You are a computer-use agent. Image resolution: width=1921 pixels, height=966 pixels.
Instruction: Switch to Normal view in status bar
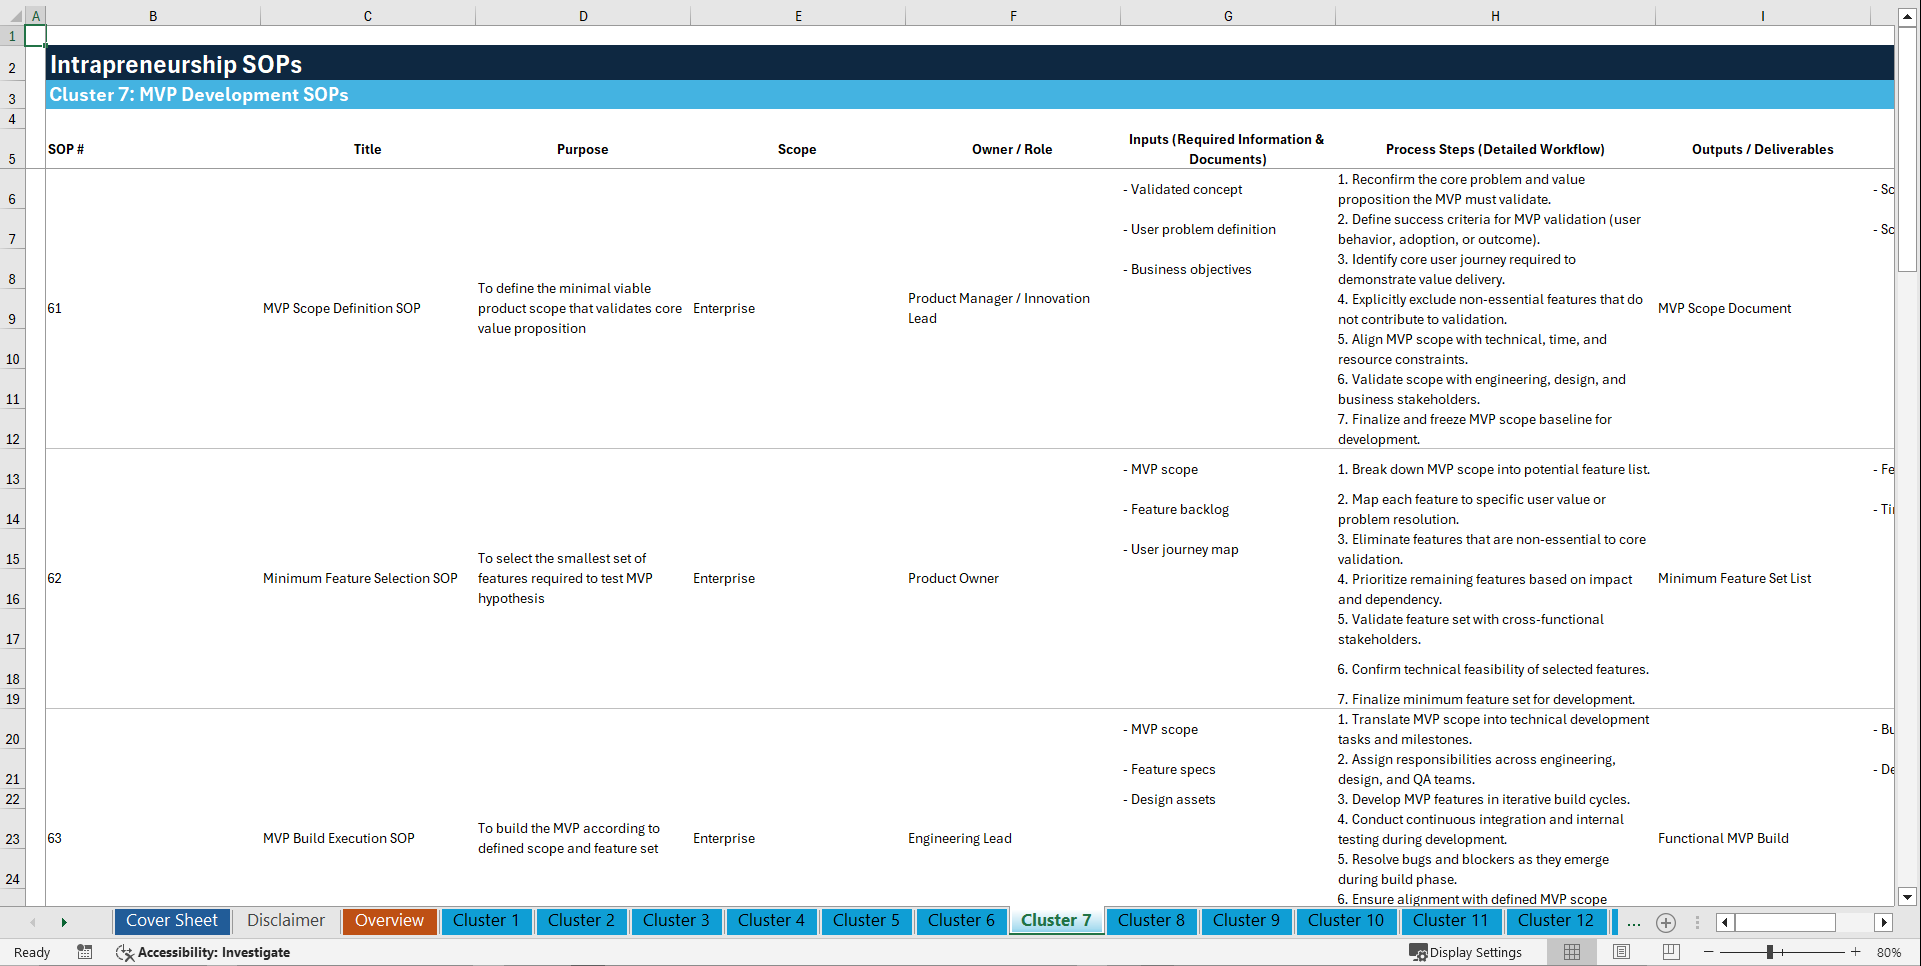(x=1571, y=952)
